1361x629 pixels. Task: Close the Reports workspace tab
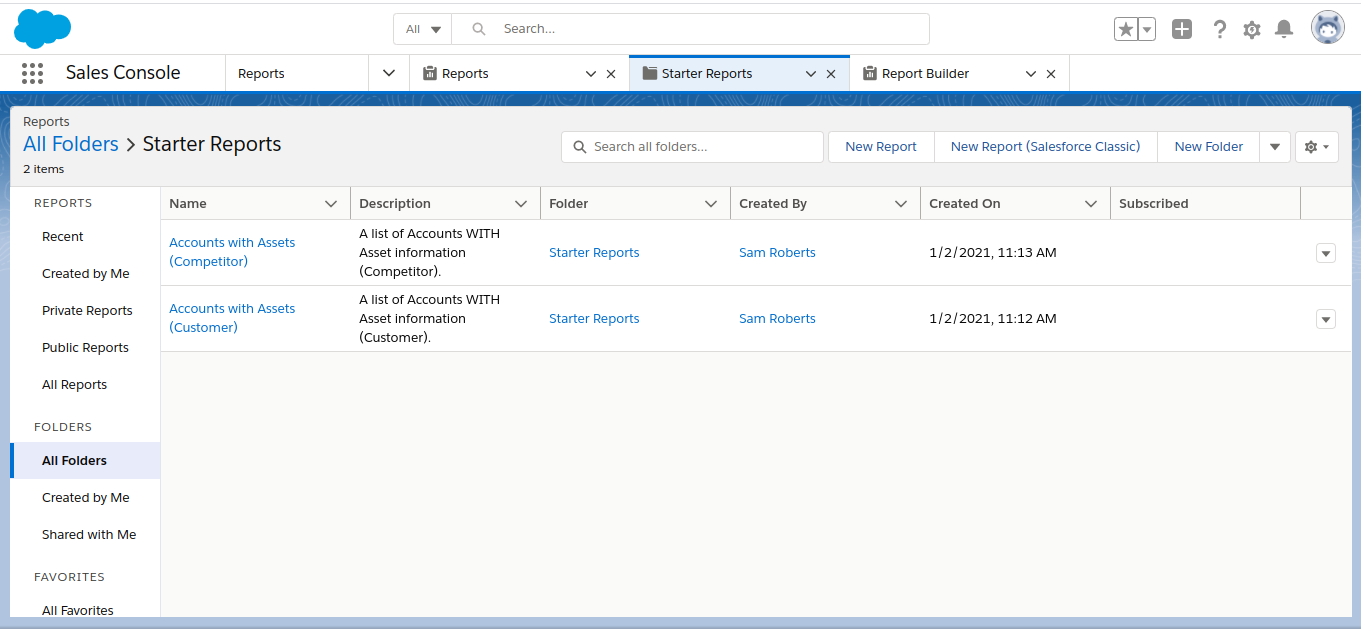611,74
